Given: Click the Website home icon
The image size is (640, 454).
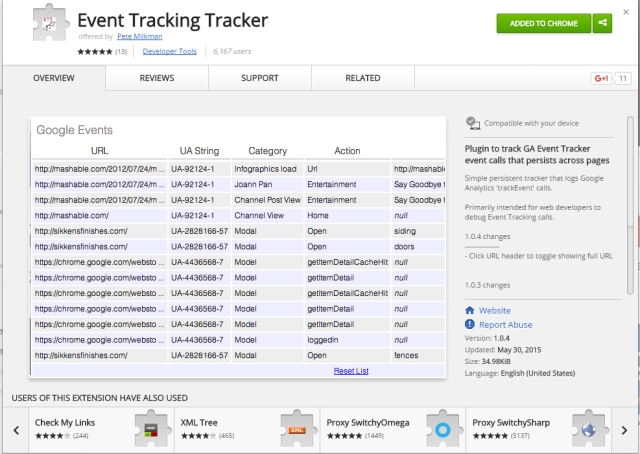Looking at the screenshot, I should click(469, 310).
